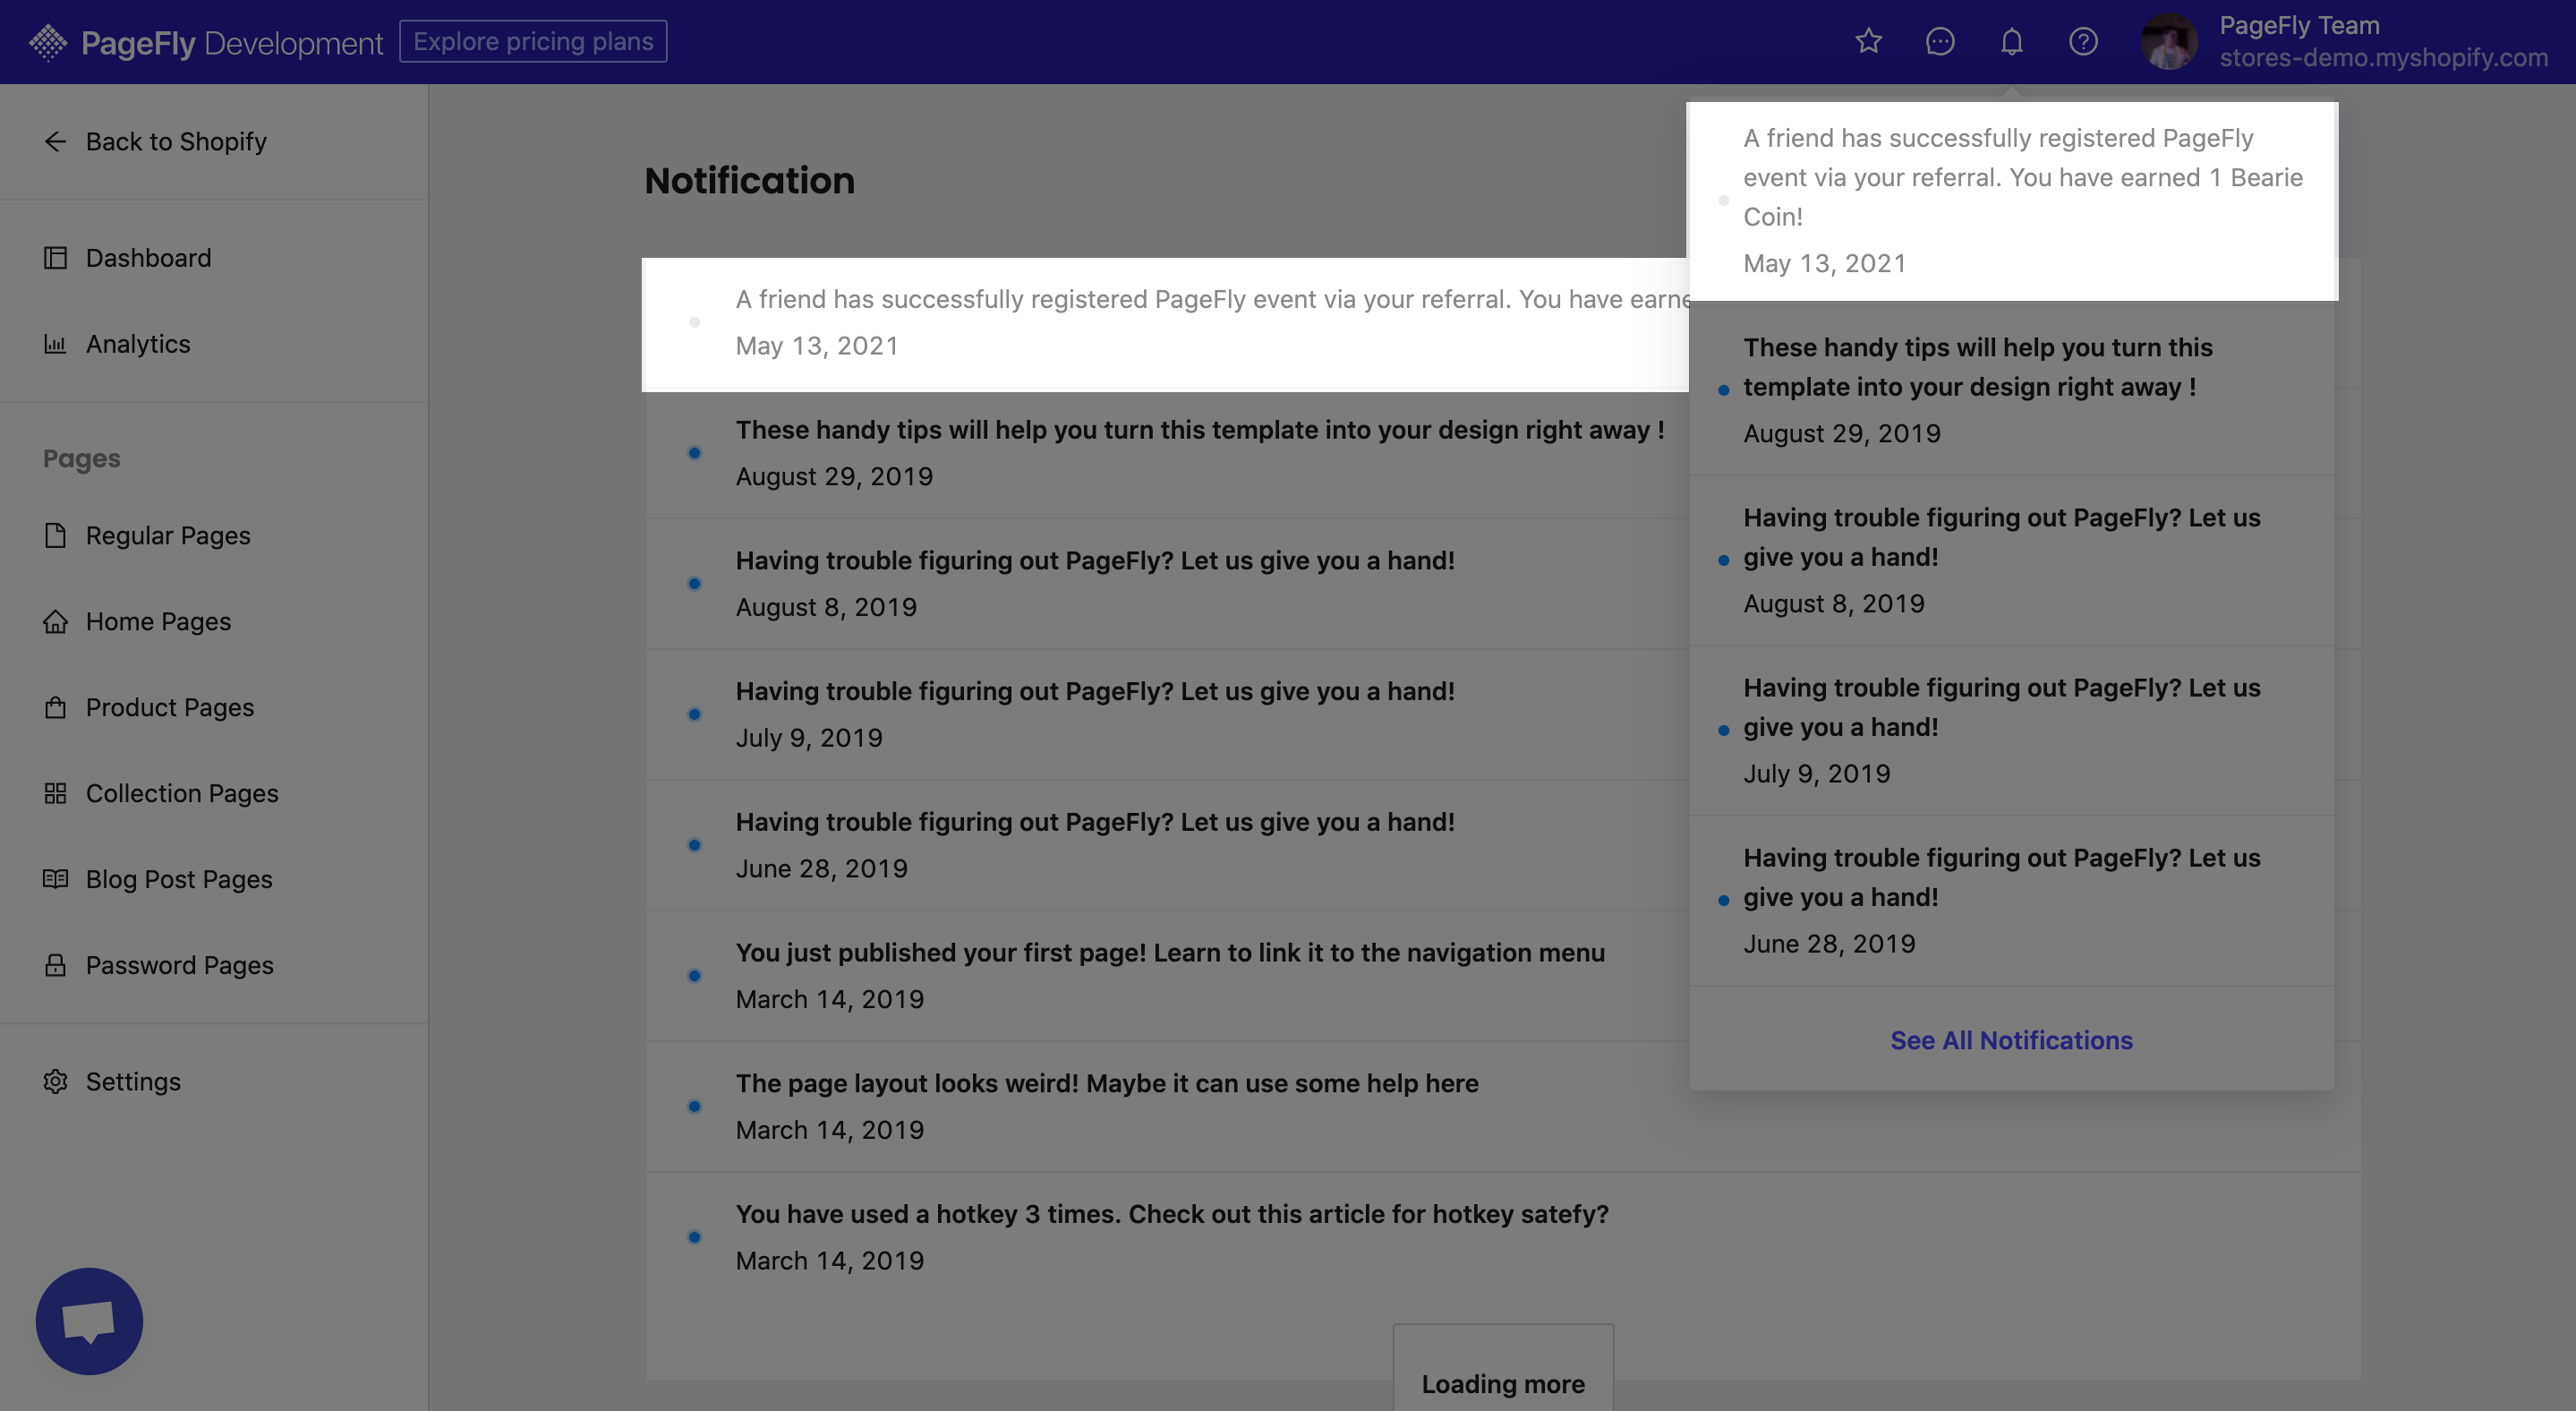Viewport: 2576px width, 1411px height.
Task: Click the Loading more button
Action: coord(1503,1383)
